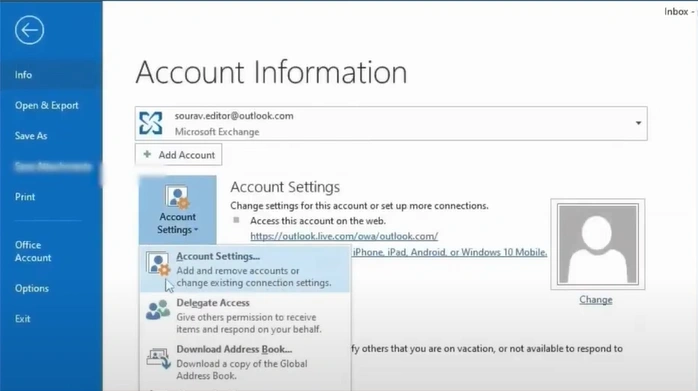Screen dimensions: 698x391
Task: Open Outlook Options
Action: [32, 288]
